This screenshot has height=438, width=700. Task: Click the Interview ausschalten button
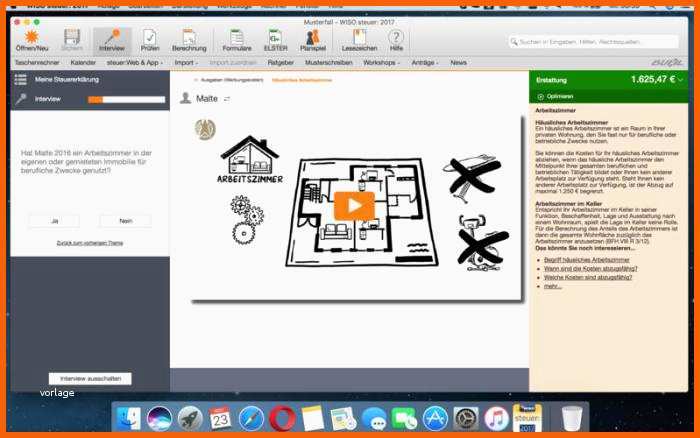tap(90, 379)
